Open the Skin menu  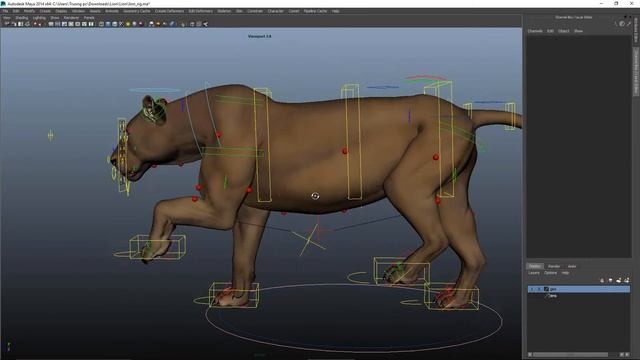click(x=239, y=11)
